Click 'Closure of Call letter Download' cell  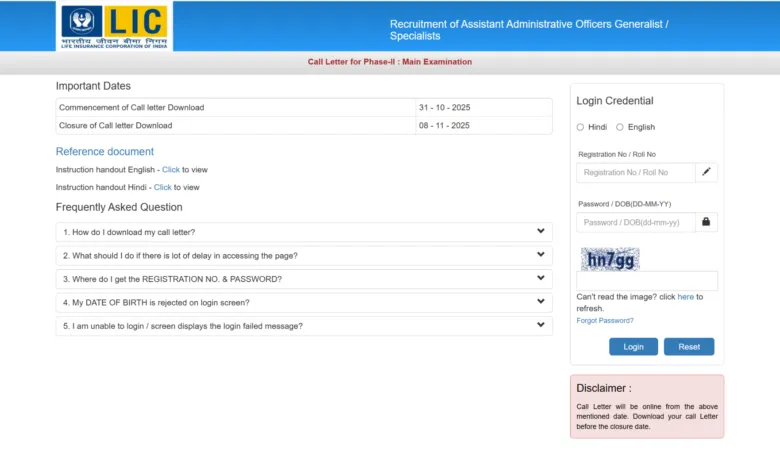click(x=236, y=125)
